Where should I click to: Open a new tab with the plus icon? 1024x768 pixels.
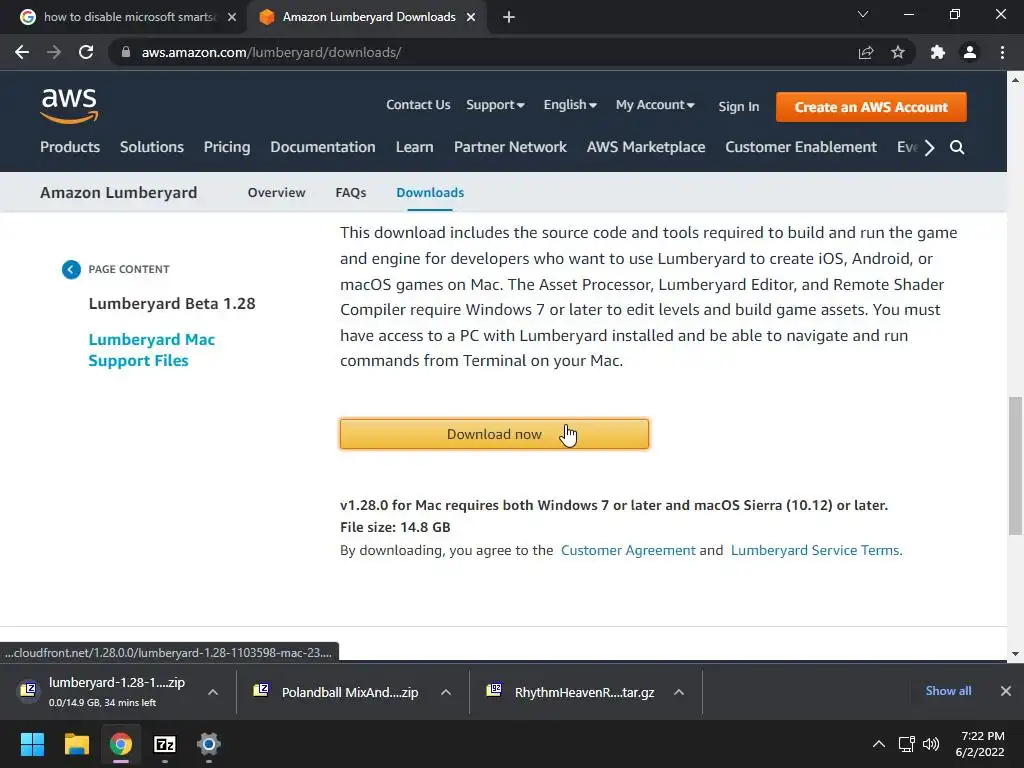(x=509, y=17)
